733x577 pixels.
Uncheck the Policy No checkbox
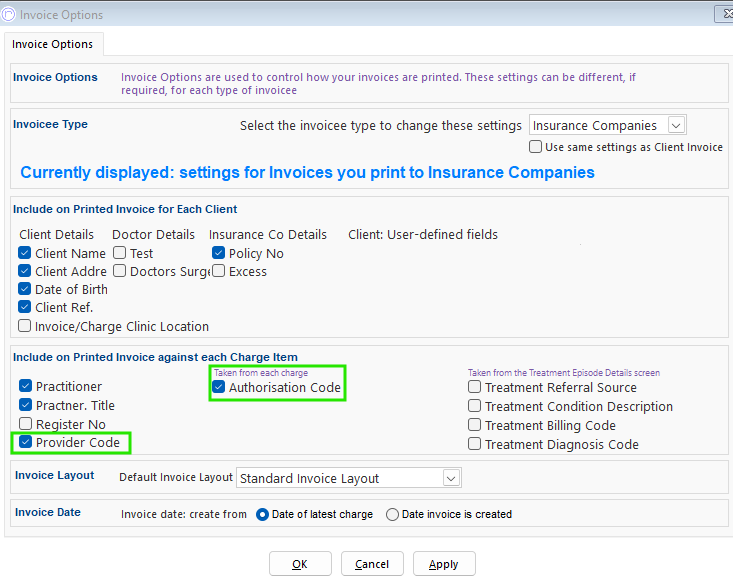[x=218, y=254]
